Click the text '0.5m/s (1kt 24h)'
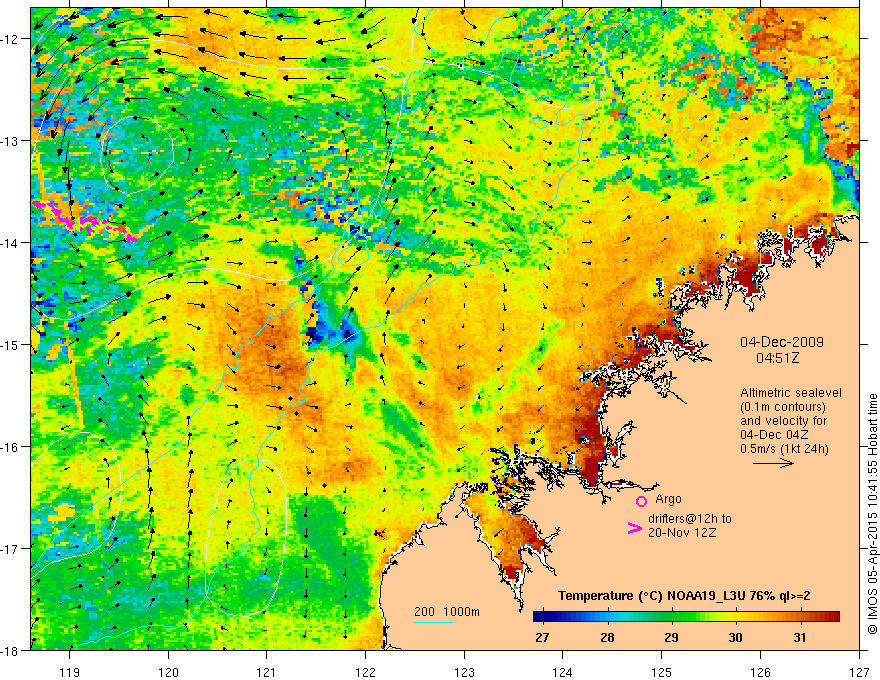 click(784, 449)
